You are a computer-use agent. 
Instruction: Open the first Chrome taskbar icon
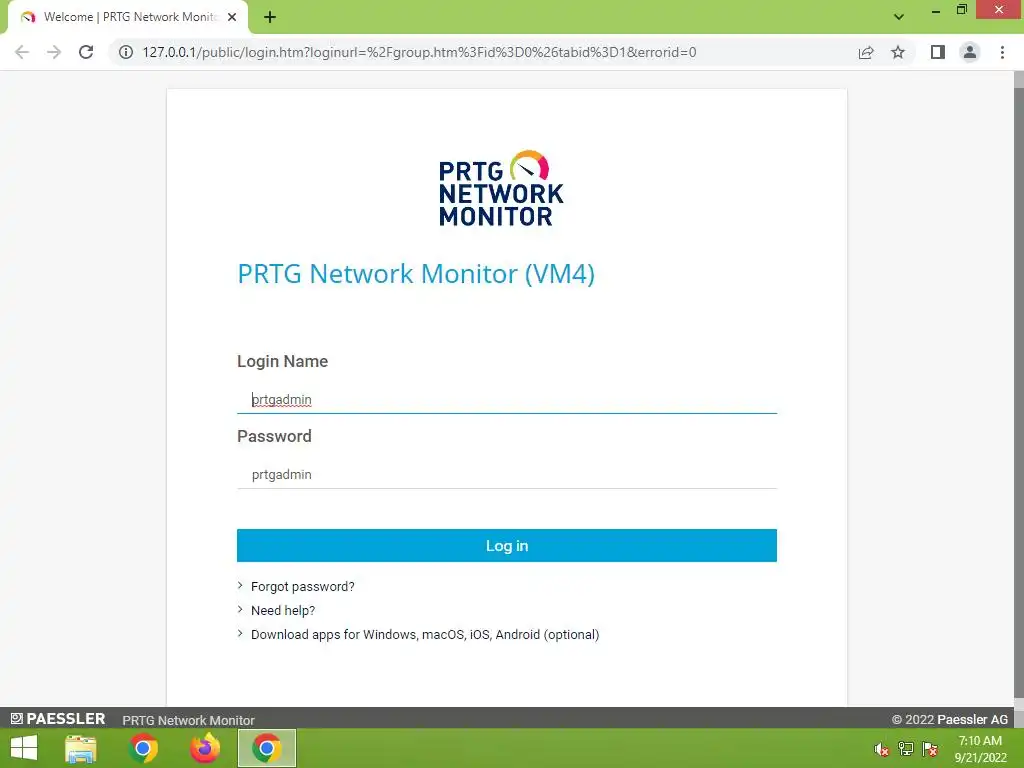pos(143,748)
